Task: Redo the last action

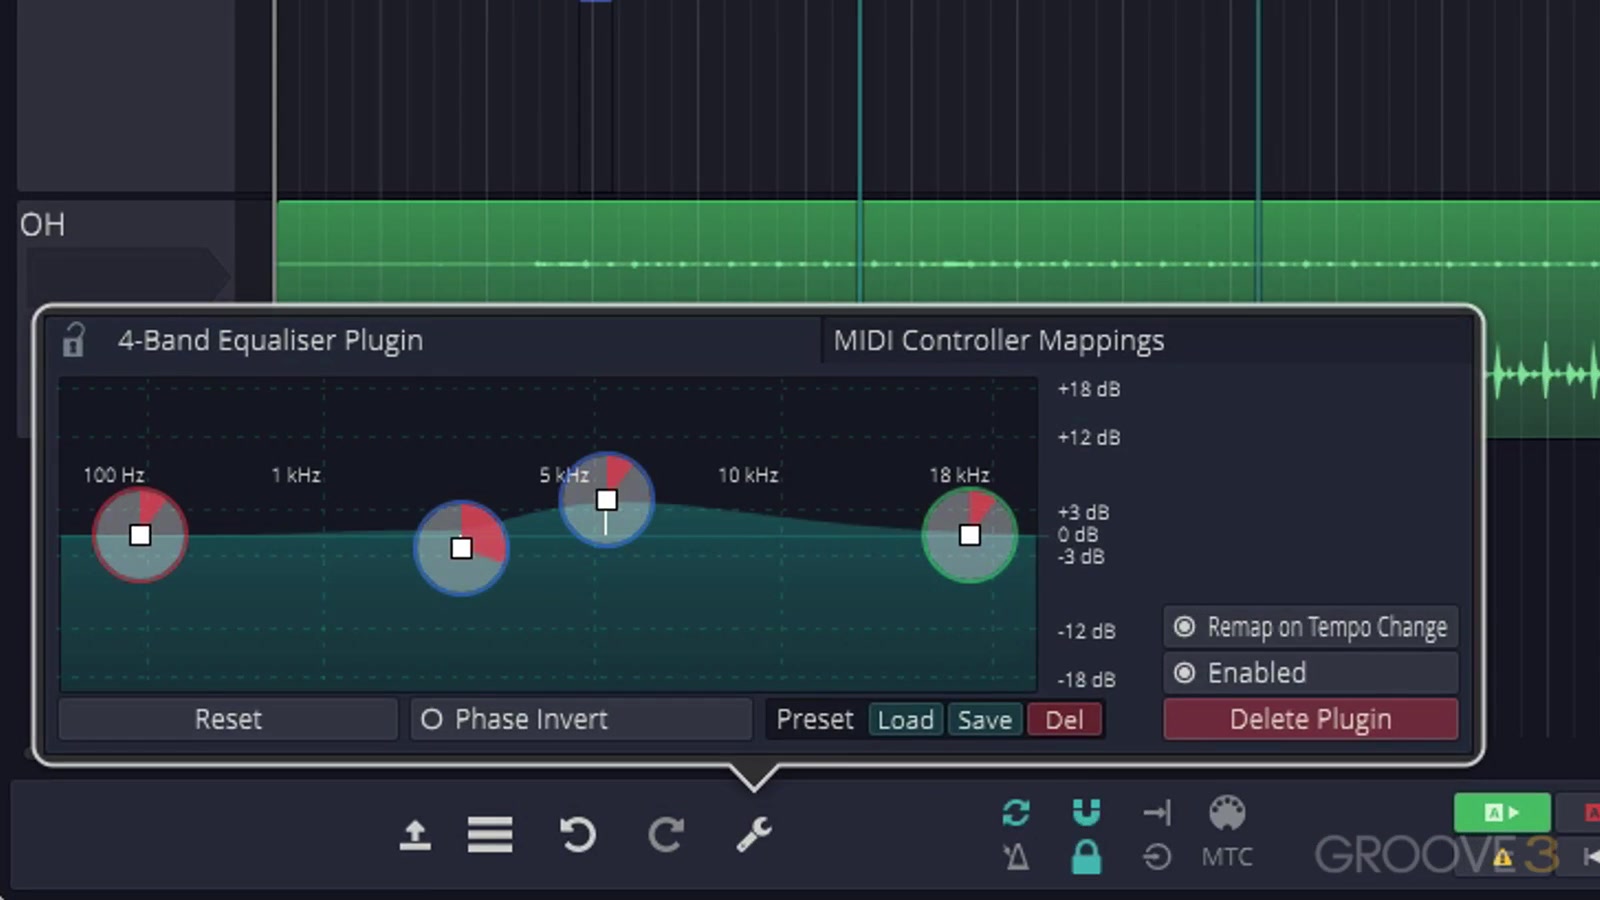Action: click(x=667, y=835)
